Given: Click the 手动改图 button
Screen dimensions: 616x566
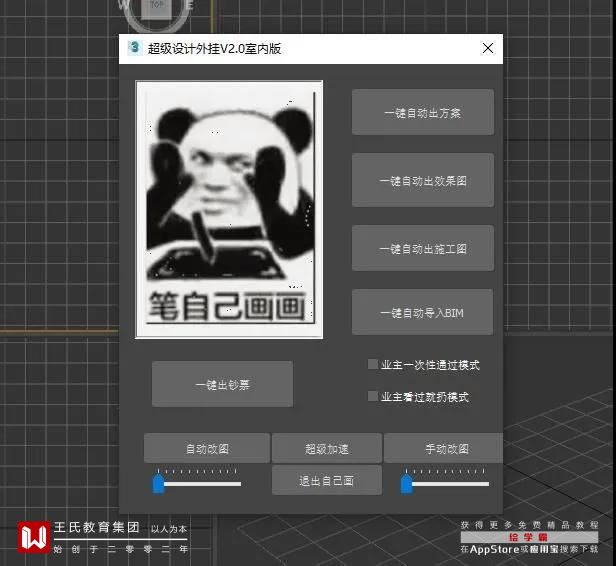Looking at the screenshot, I should pos(444,448).
